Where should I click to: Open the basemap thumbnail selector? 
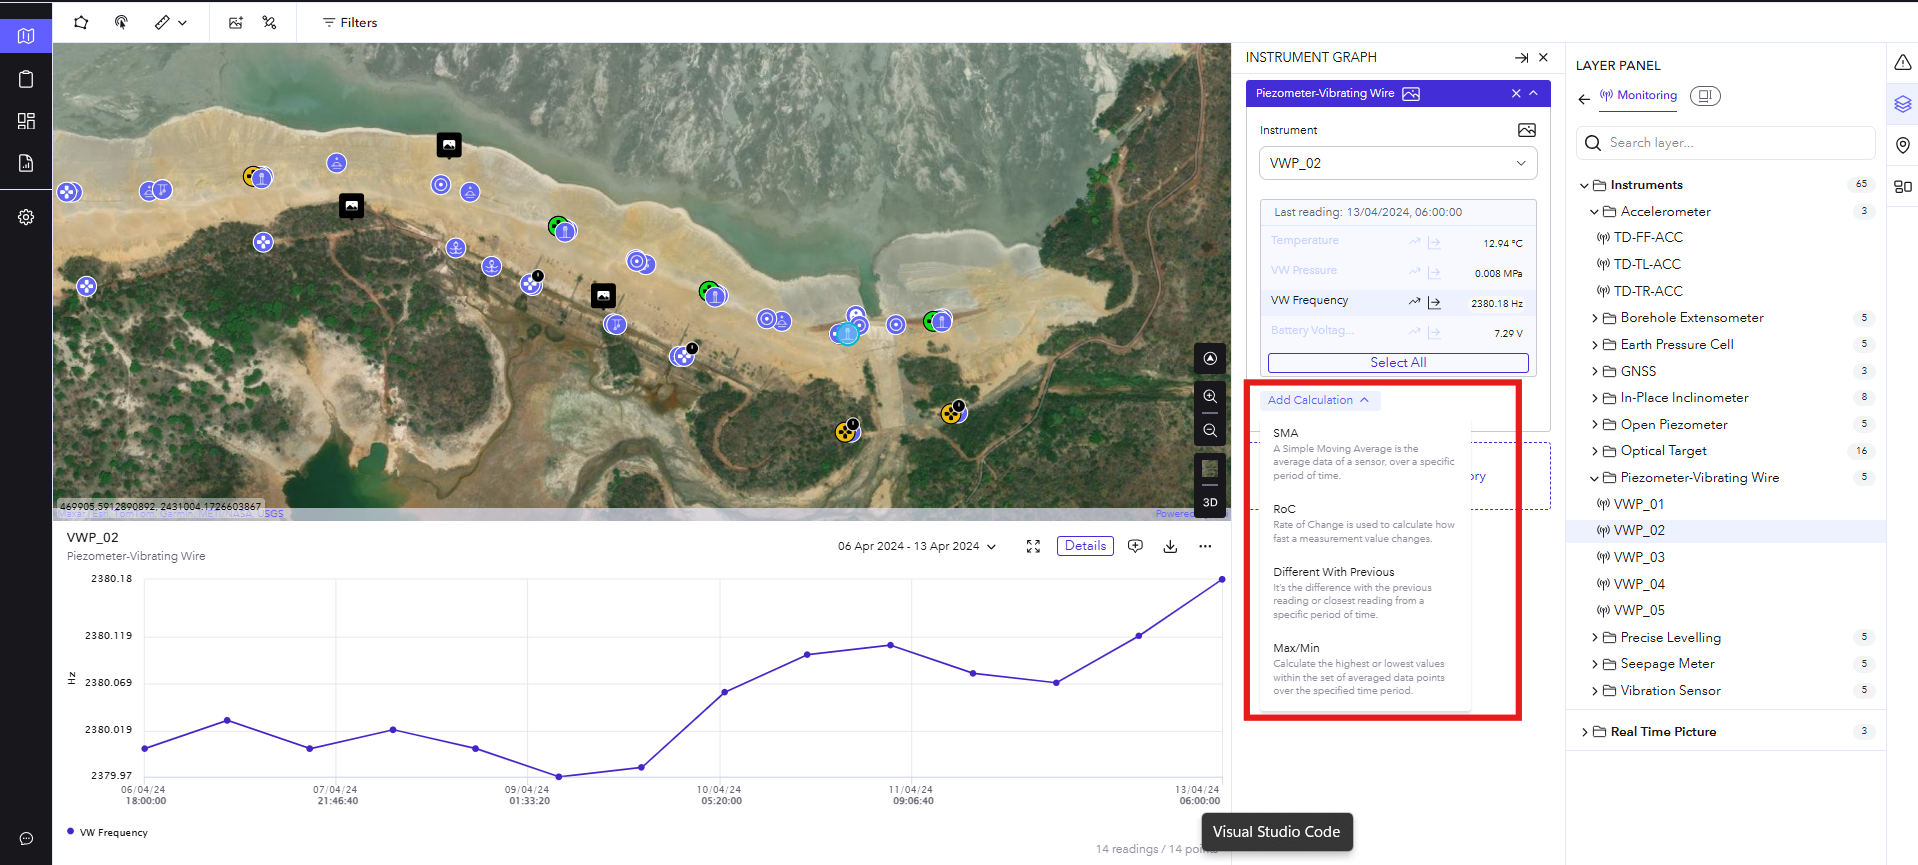(x=1210, y=468)
